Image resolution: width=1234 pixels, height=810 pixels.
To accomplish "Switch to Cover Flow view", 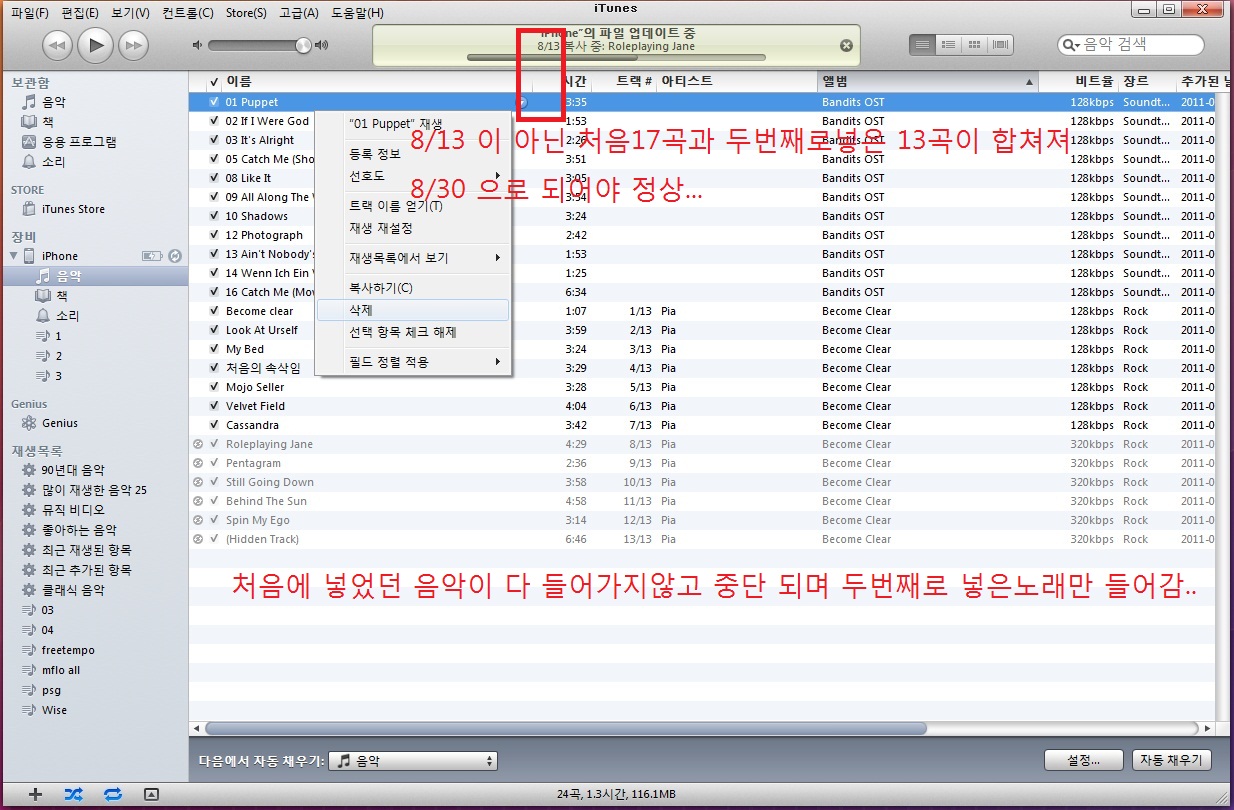I will pos(999,45).
